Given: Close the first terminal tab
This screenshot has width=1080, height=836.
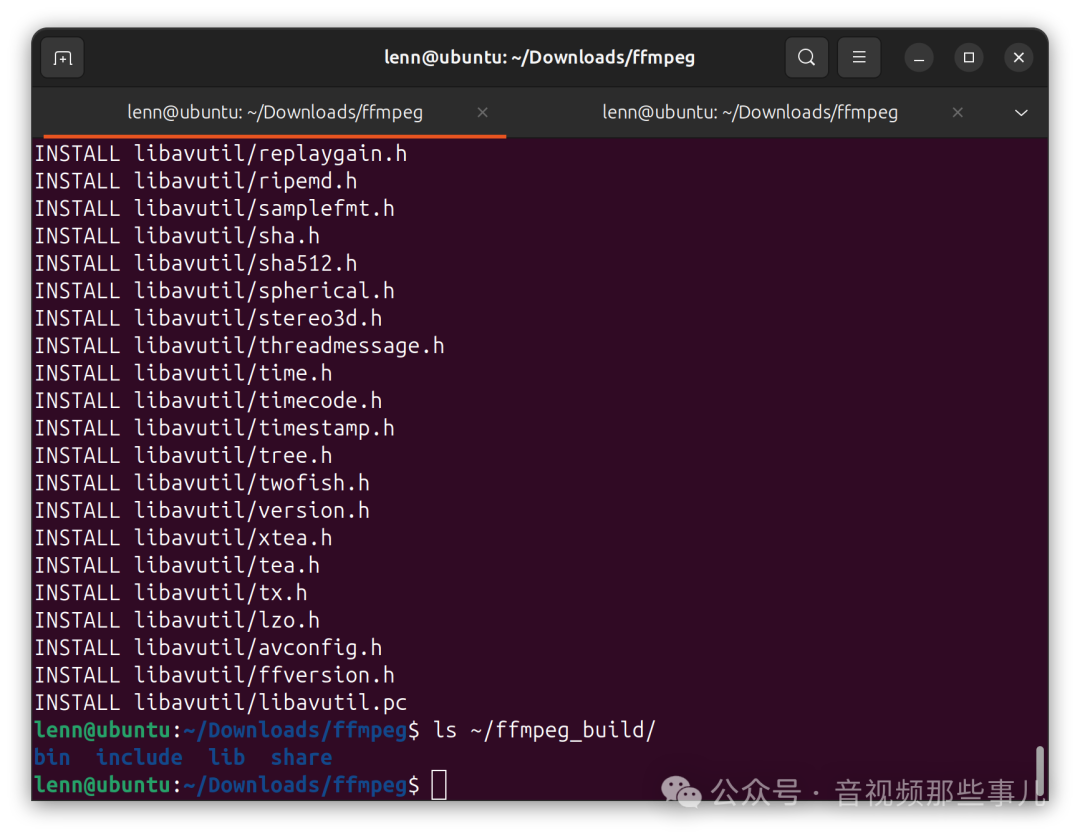Looking at the screenshot, I should 483,112.
